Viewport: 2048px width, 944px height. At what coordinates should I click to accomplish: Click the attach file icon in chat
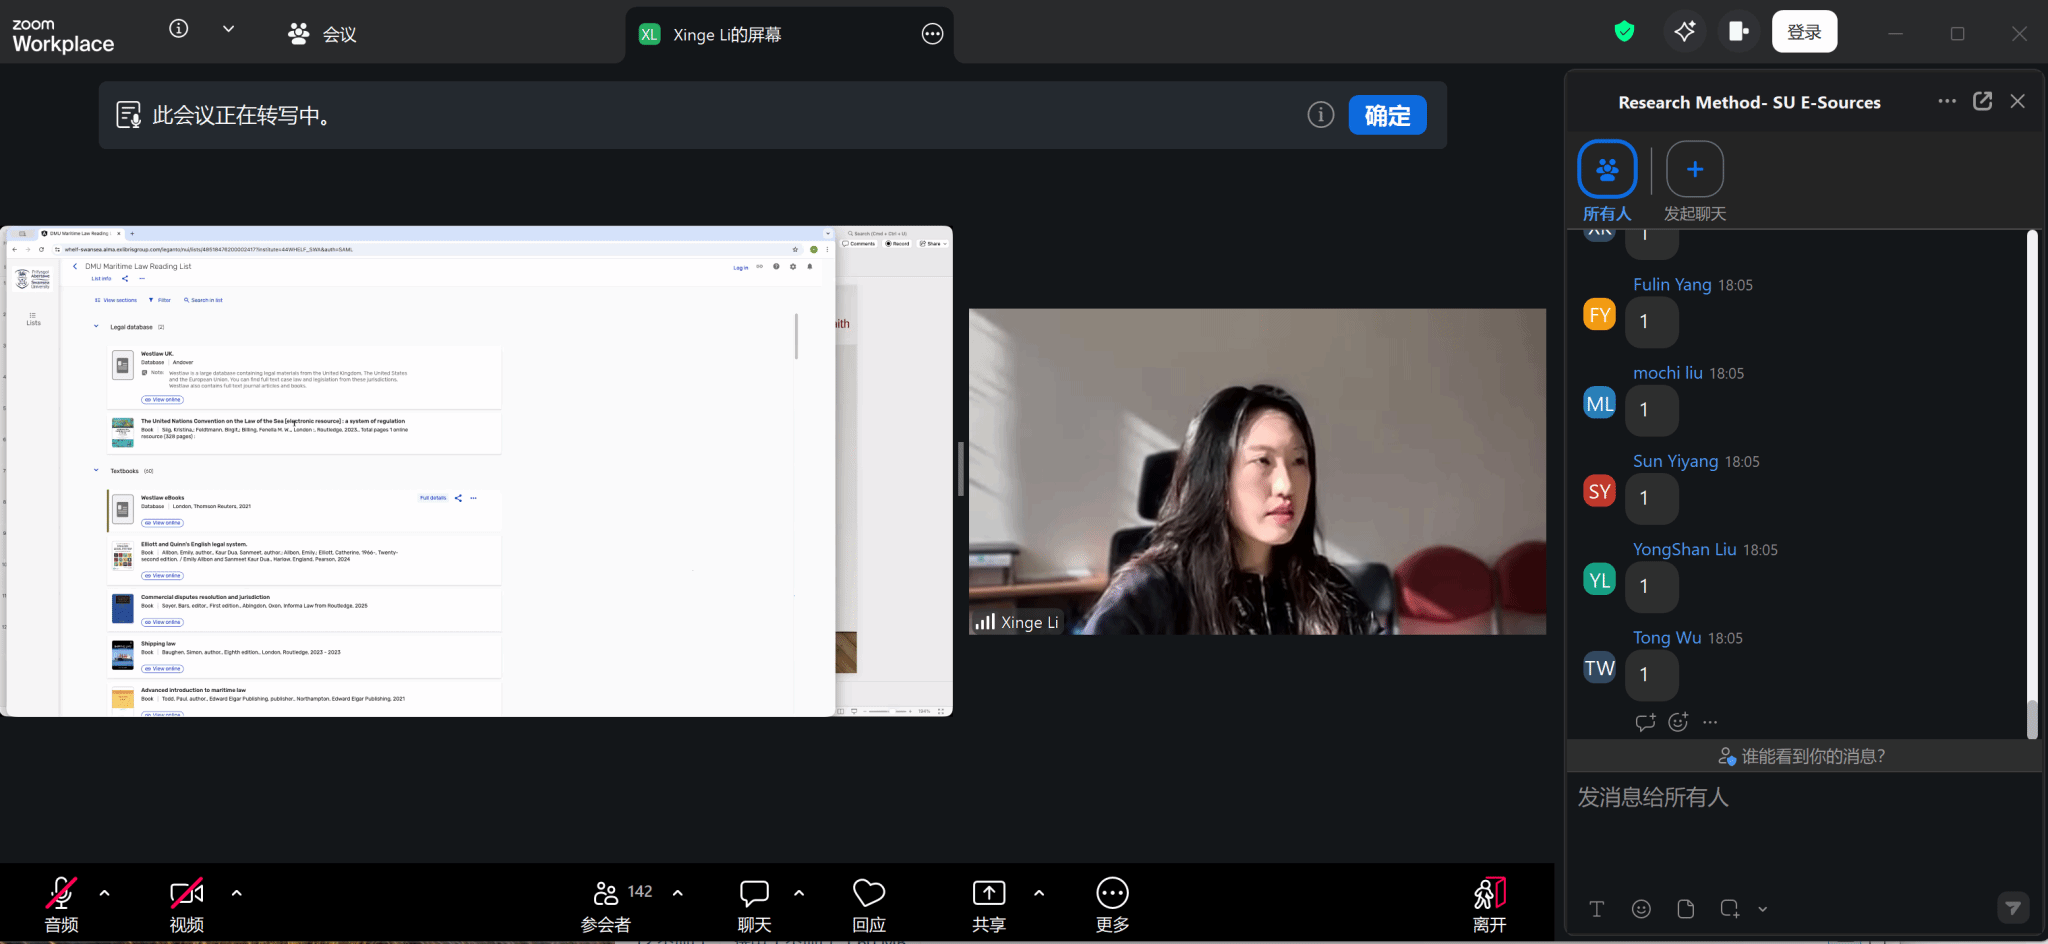pyautogui.click(x=1685, y=908)
